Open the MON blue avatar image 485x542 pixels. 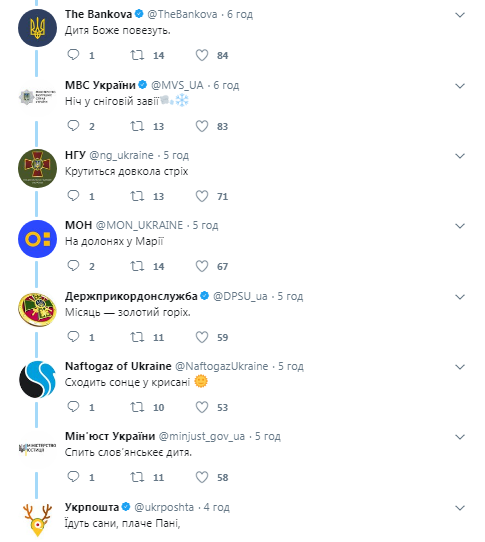click(37, 239)
